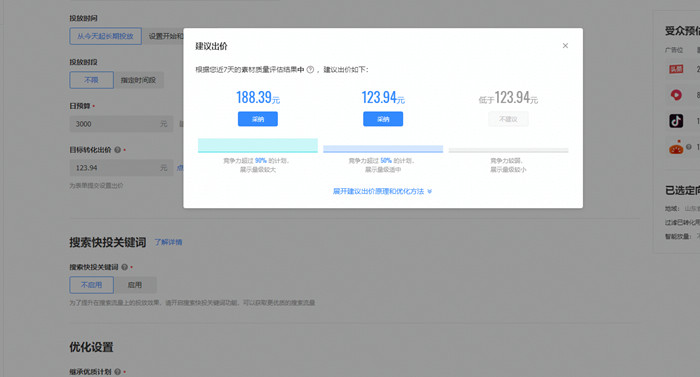The image size is (700, 377).
Task: Expand 展开建议出价原理和优化方法
Action: 383,191
